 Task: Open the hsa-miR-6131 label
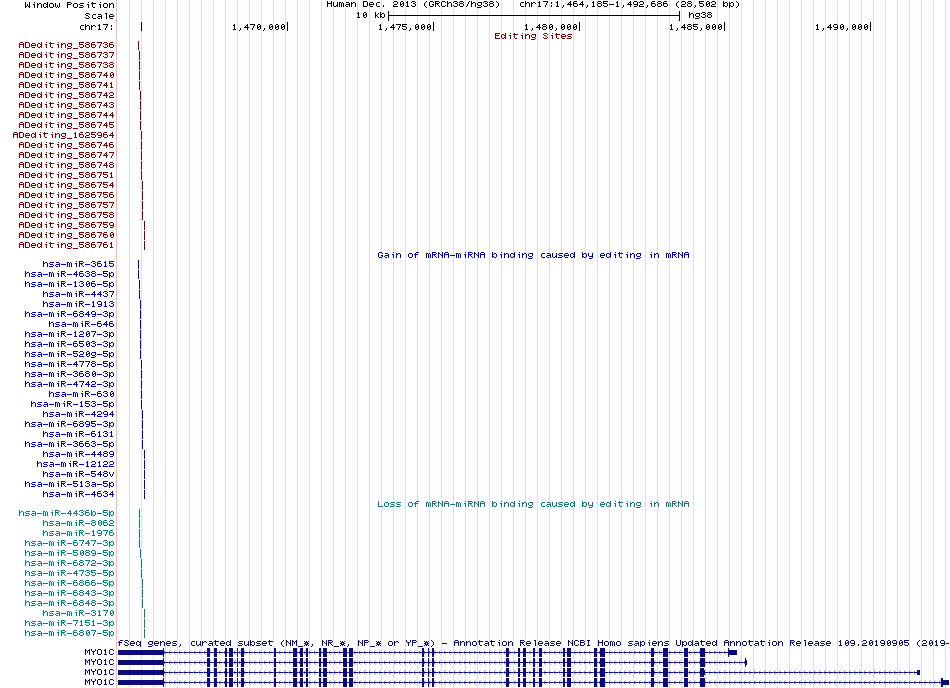[78, 434]
